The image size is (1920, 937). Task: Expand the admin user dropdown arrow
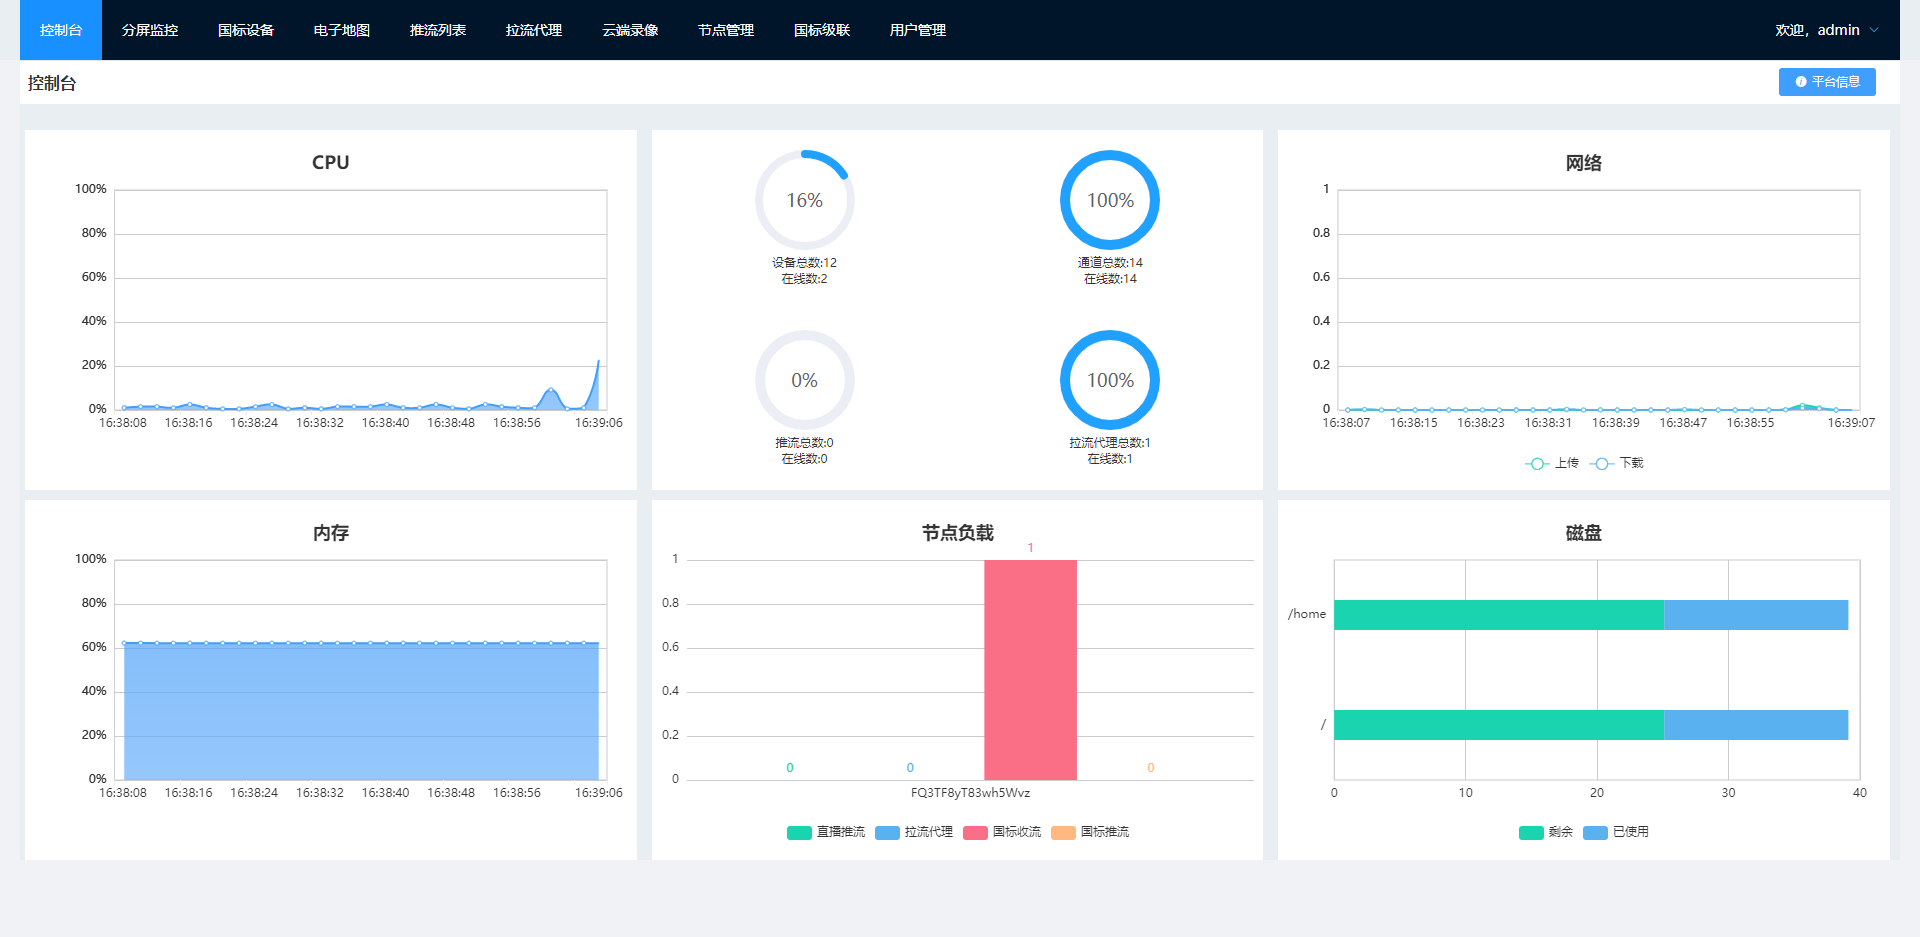tap(1874, 30)
